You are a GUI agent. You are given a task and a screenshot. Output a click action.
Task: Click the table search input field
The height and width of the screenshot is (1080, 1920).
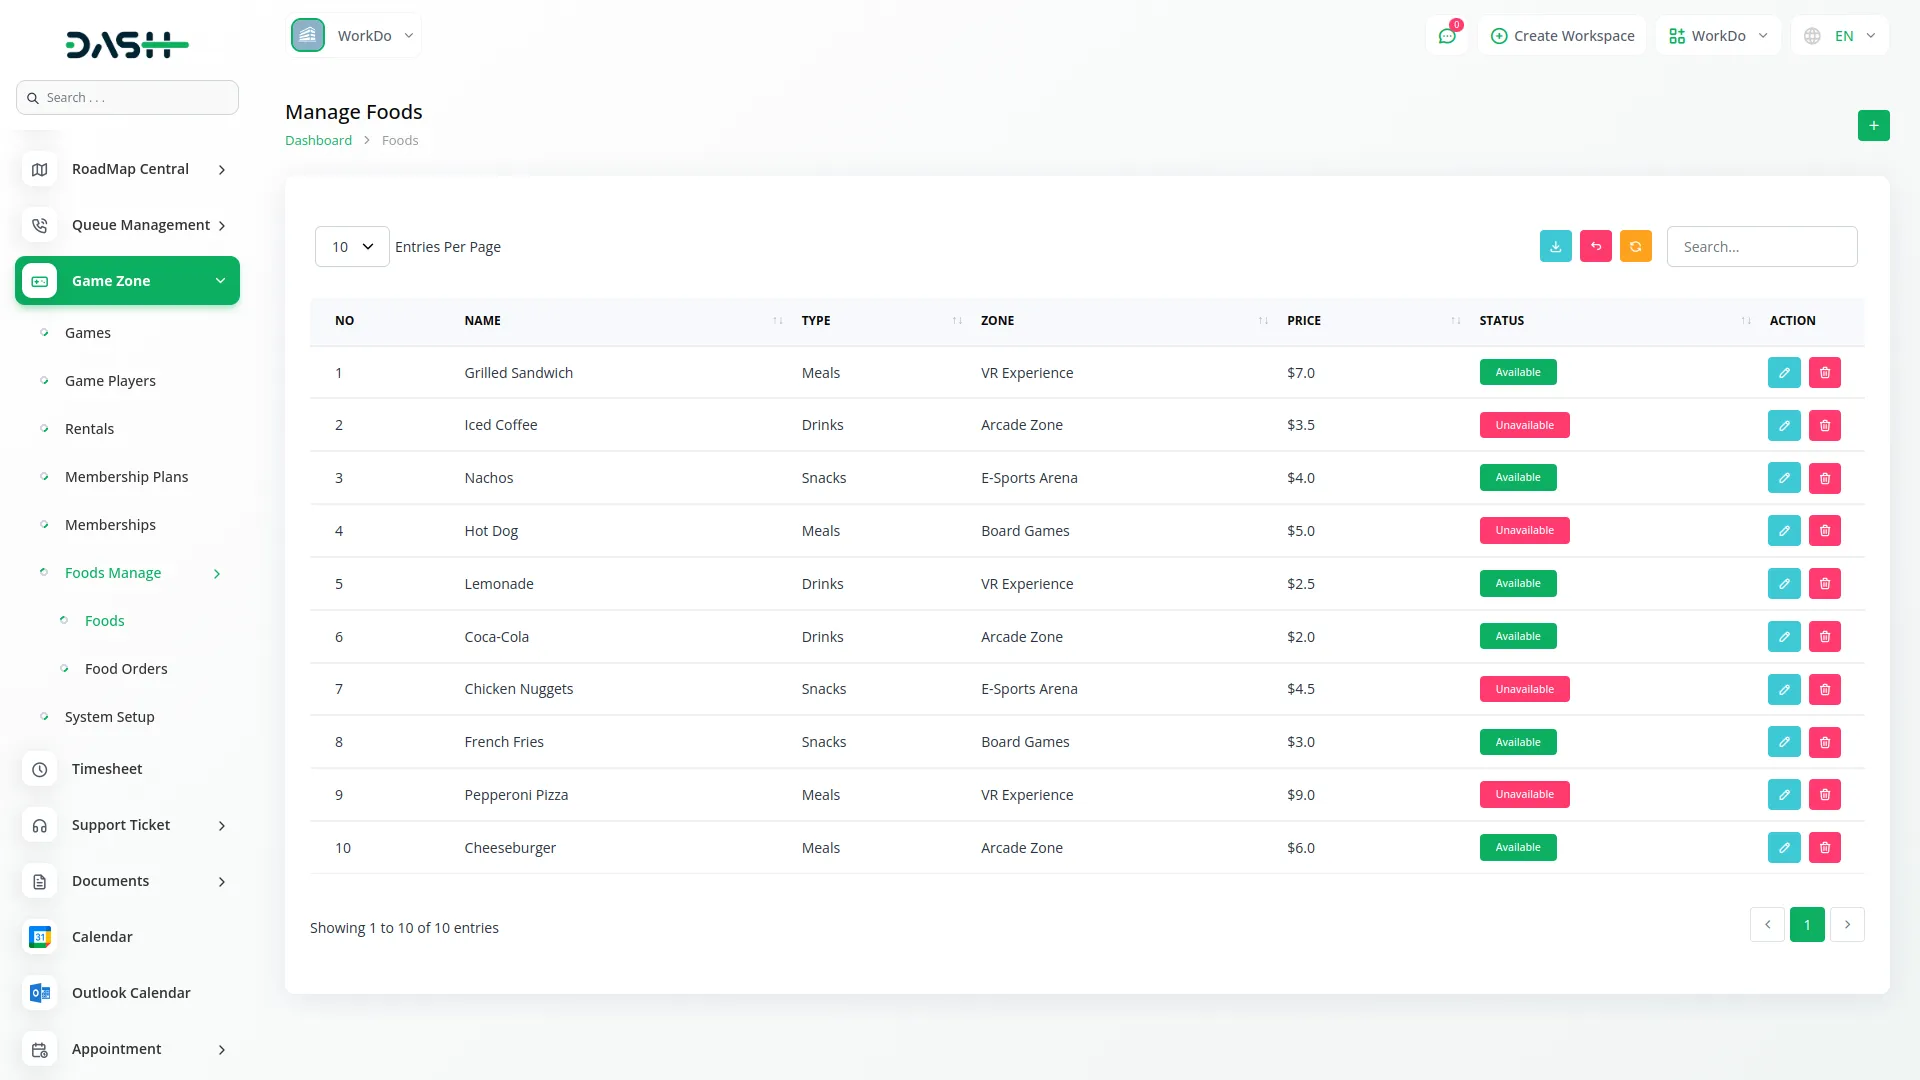1761,247
